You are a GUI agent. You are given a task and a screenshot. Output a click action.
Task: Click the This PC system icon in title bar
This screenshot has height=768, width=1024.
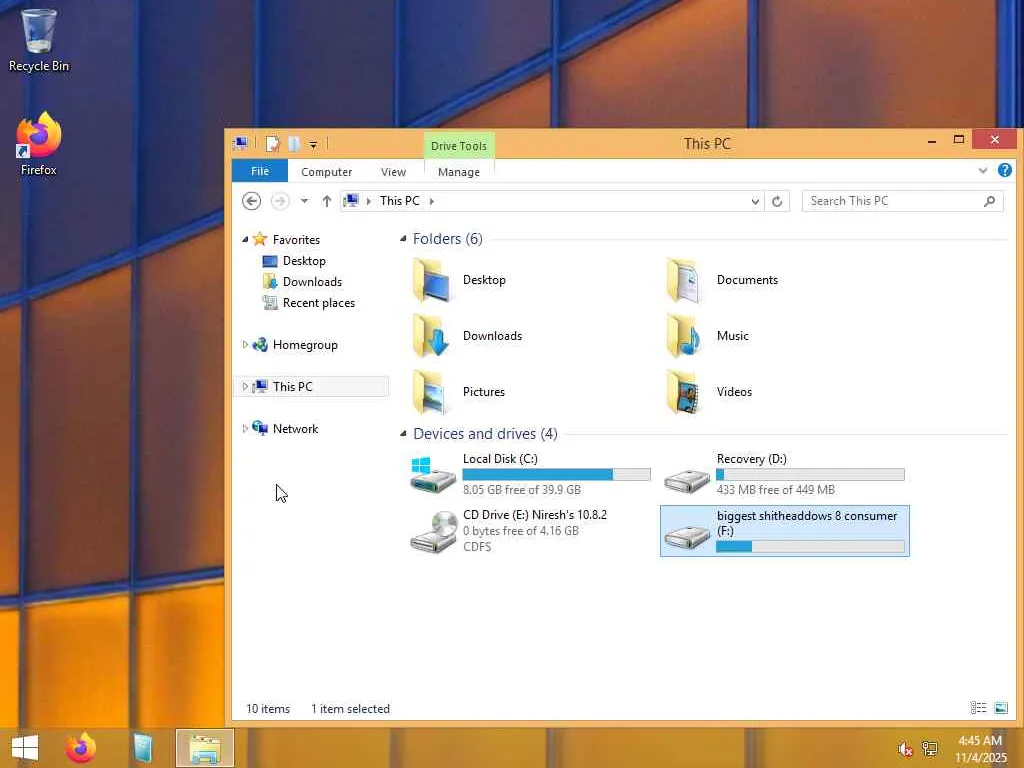240,143
